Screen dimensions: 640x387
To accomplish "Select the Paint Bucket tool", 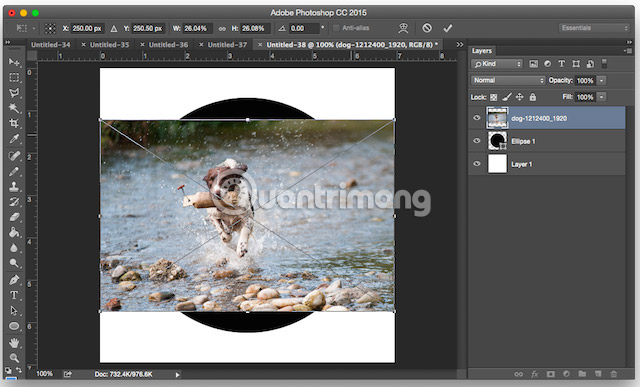I will 14,232.
